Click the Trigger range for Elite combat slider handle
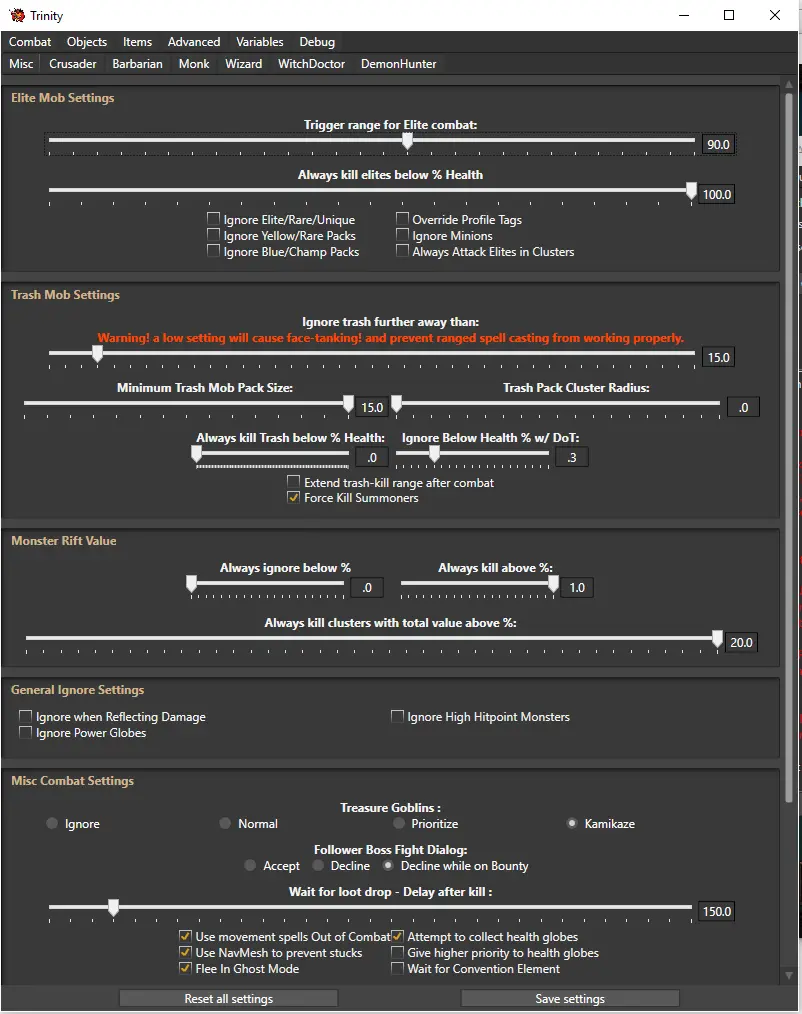Viewport: 802px width, 1014px height. (407, 140)
